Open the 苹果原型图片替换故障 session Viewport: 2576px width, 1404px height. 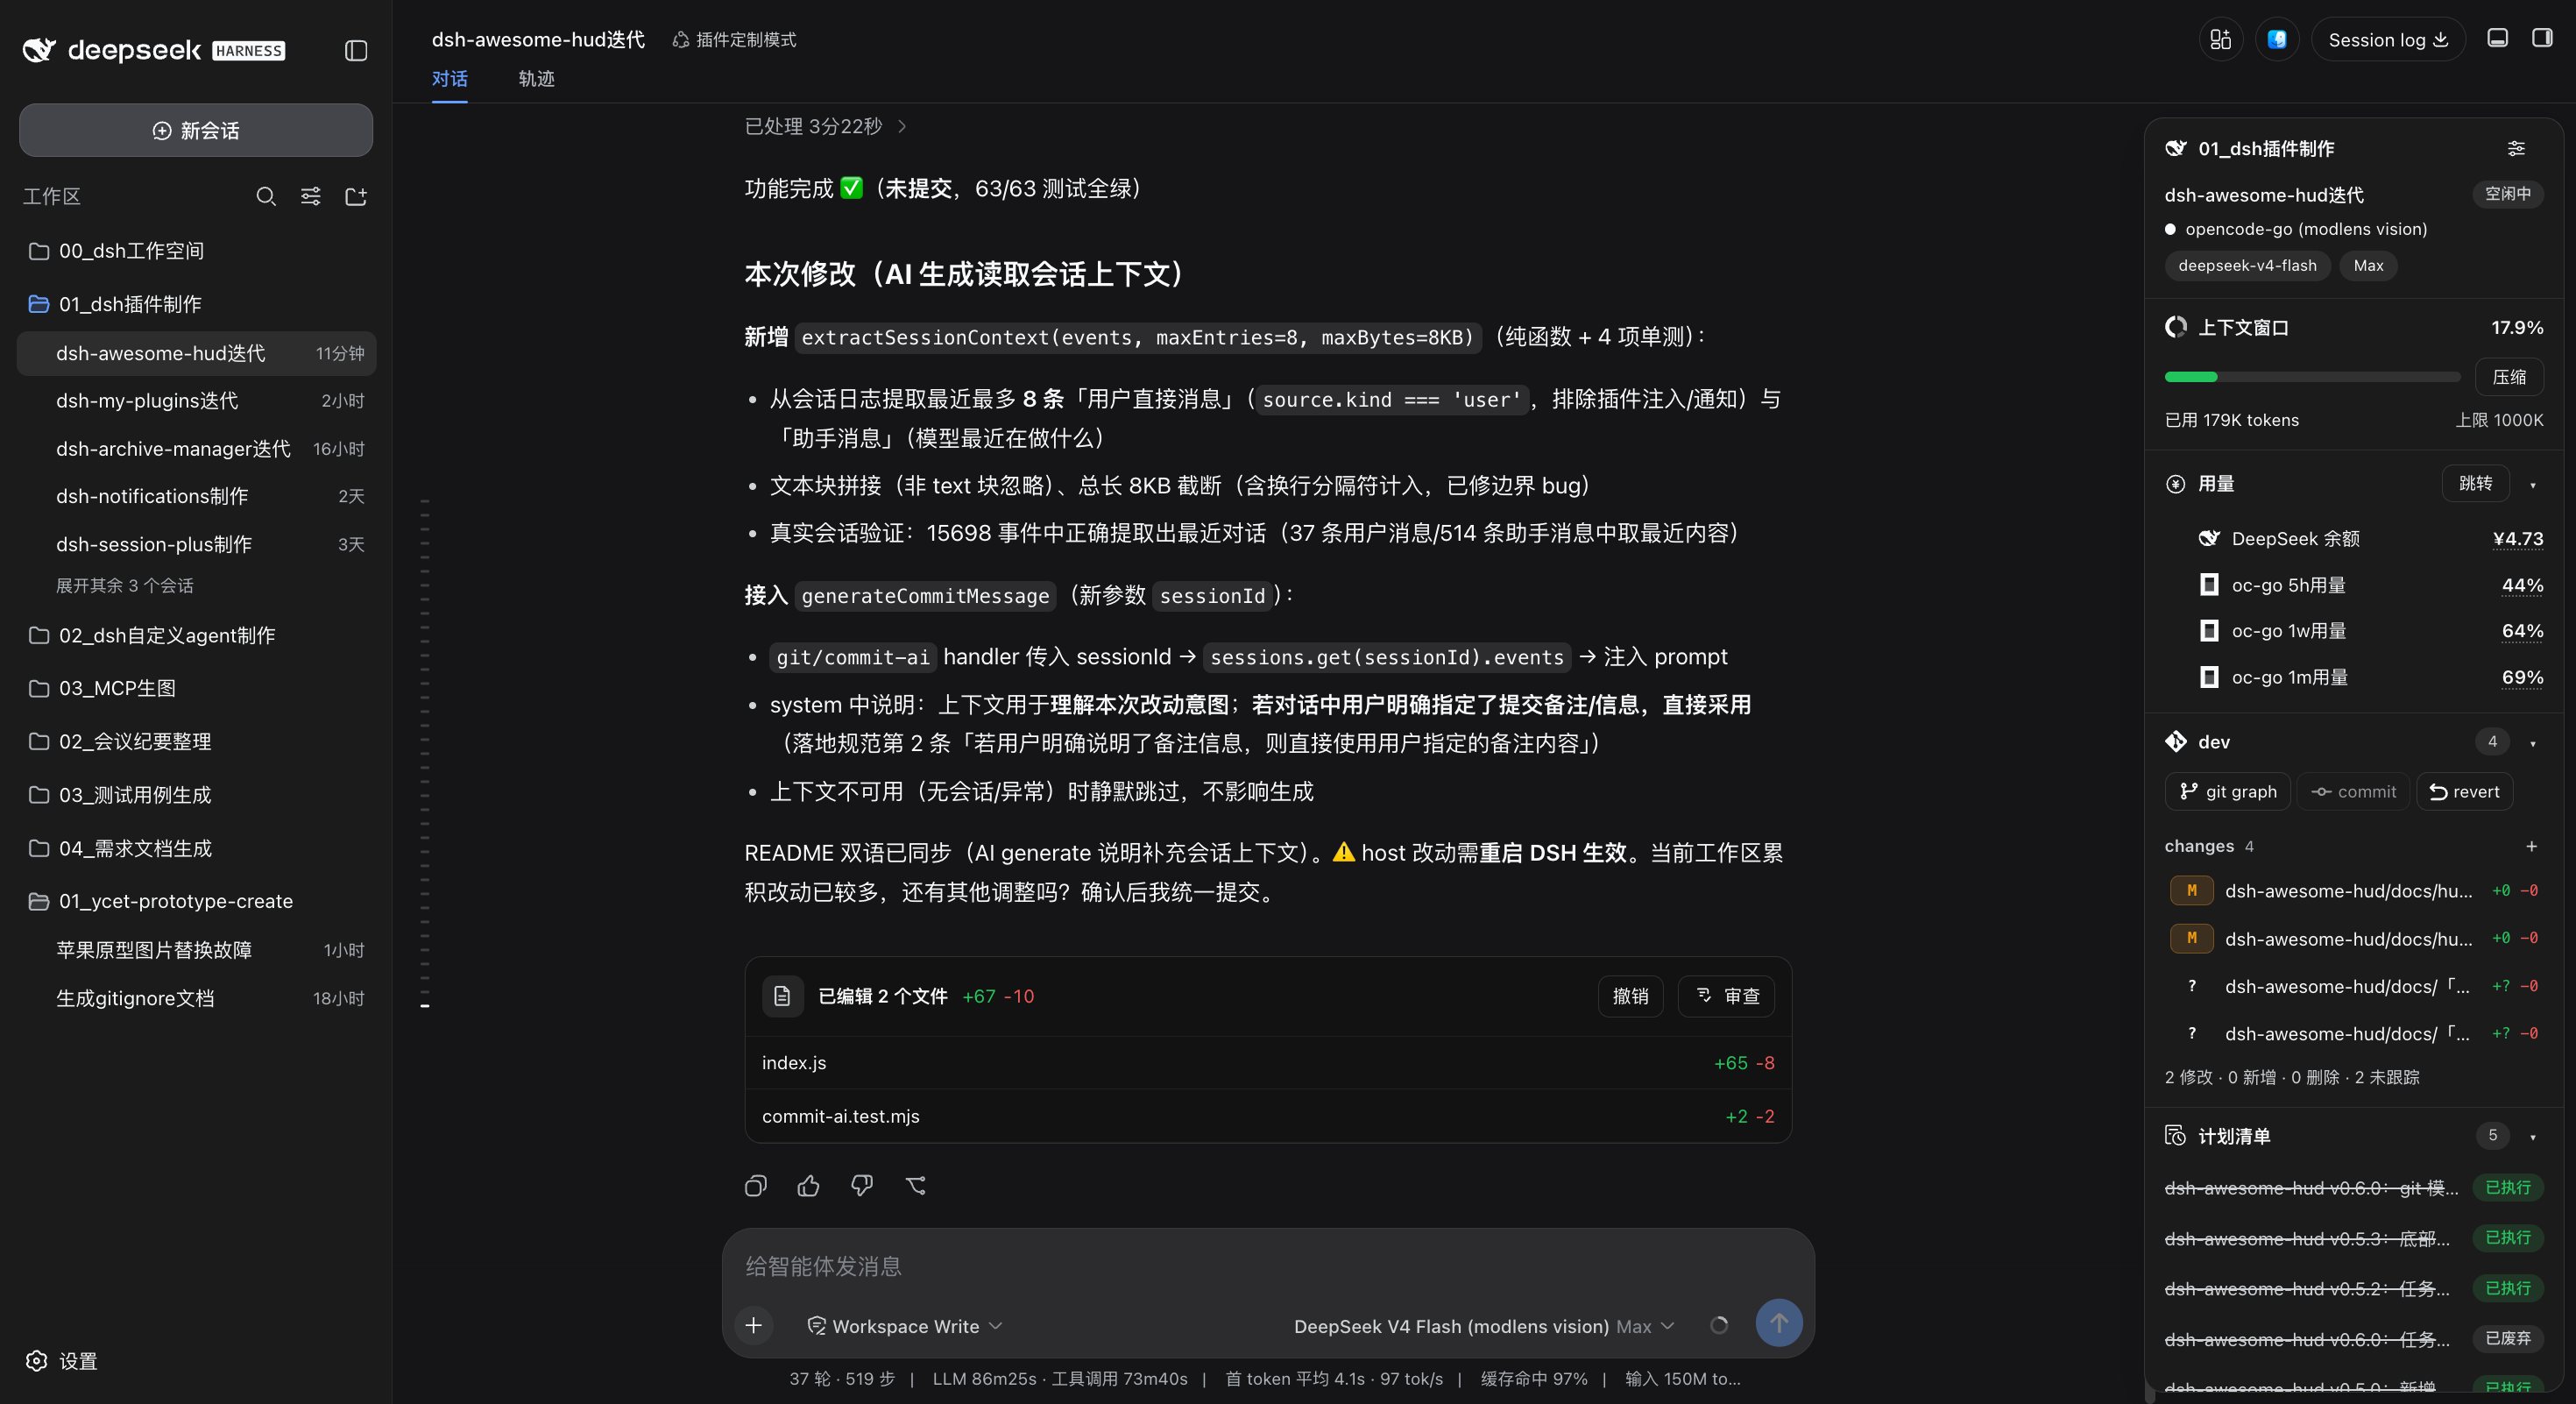(197, 950)
